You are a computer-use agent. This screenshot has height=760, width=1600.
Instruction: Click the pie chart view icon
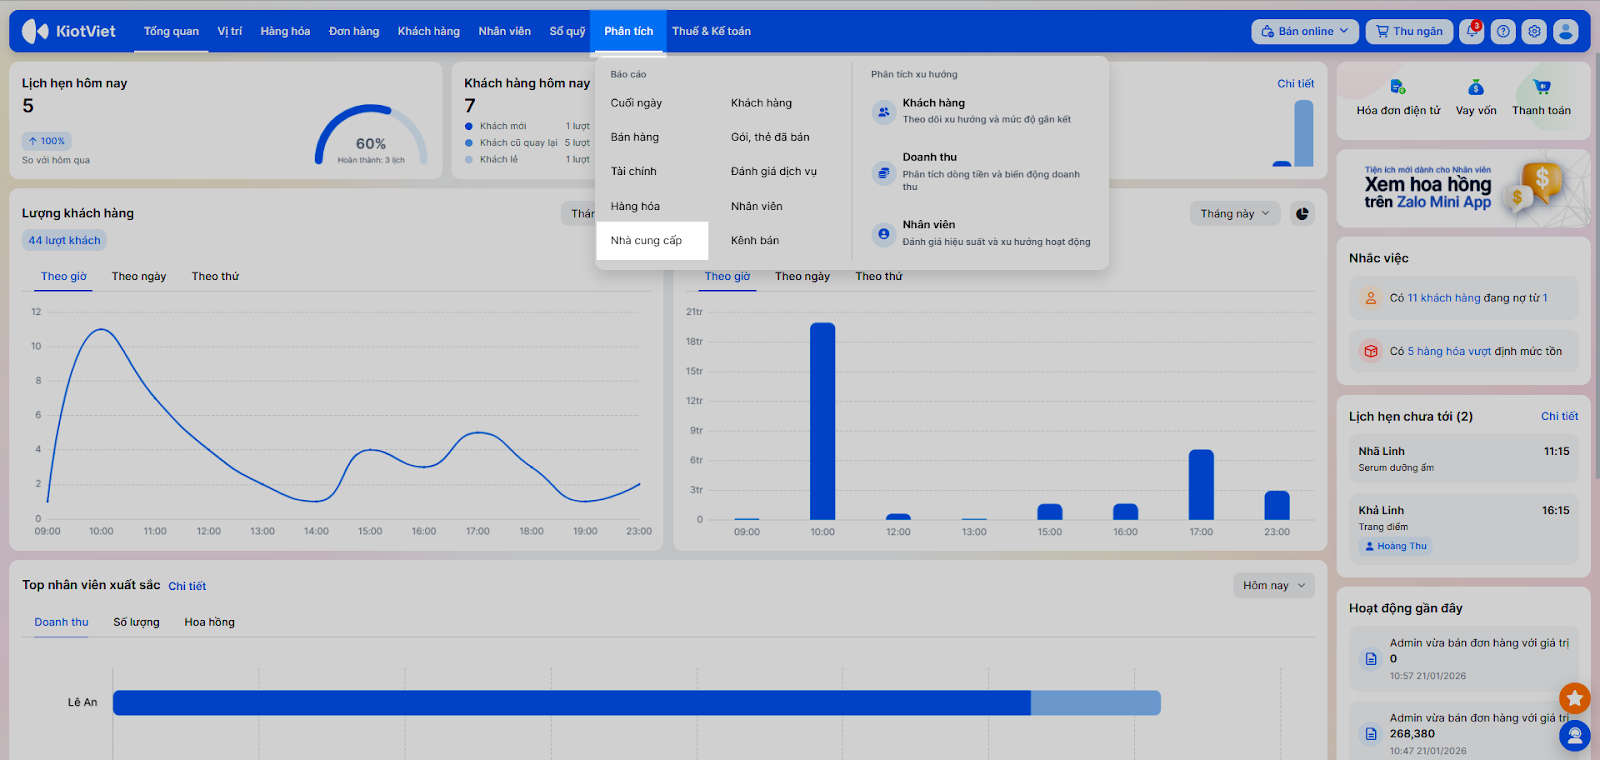pyautogui.click(x=1302, y=213)
